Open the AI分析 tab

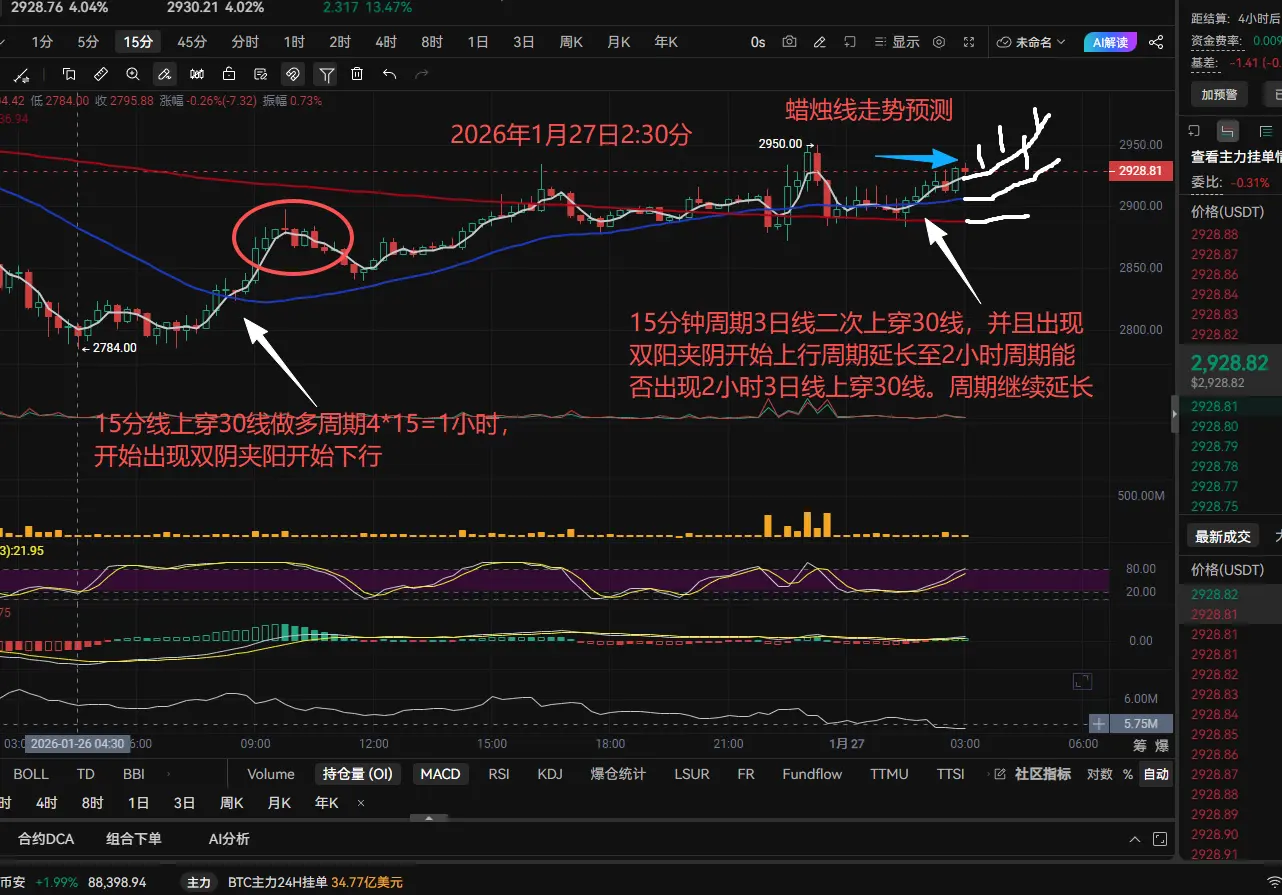[x=229, y=839]
